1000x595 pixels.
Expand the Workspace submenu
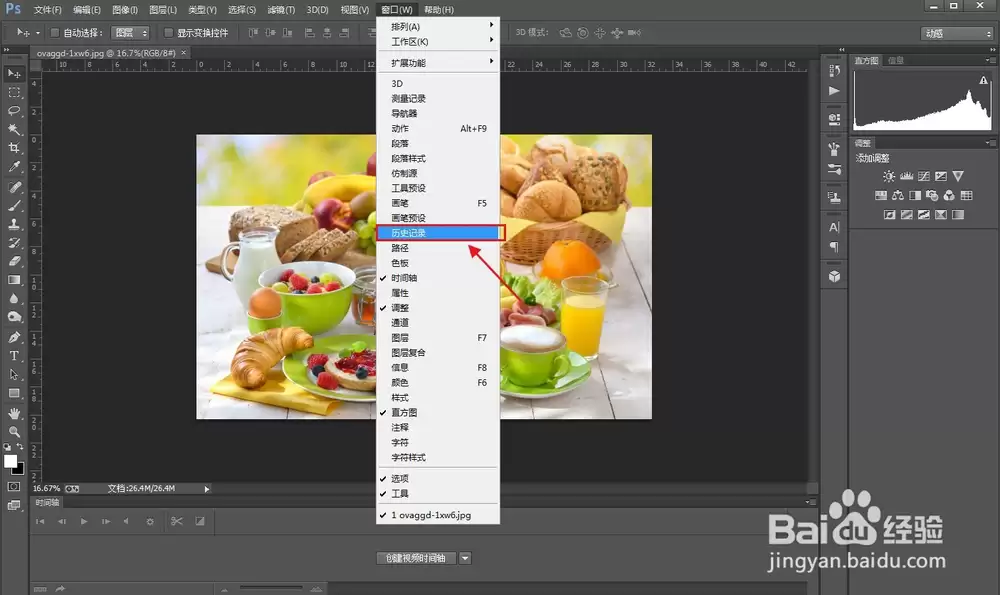(x=438, y=41)
